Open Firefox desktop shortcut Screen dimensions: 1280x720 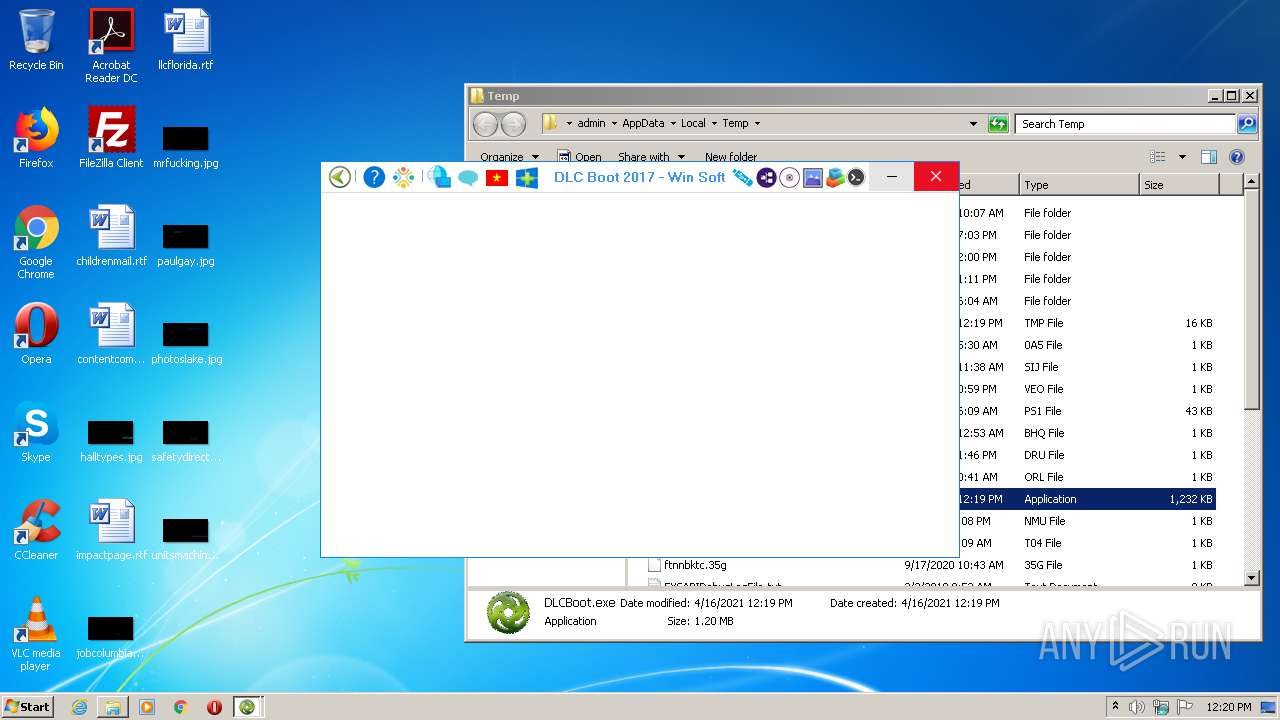pos(36,138)
